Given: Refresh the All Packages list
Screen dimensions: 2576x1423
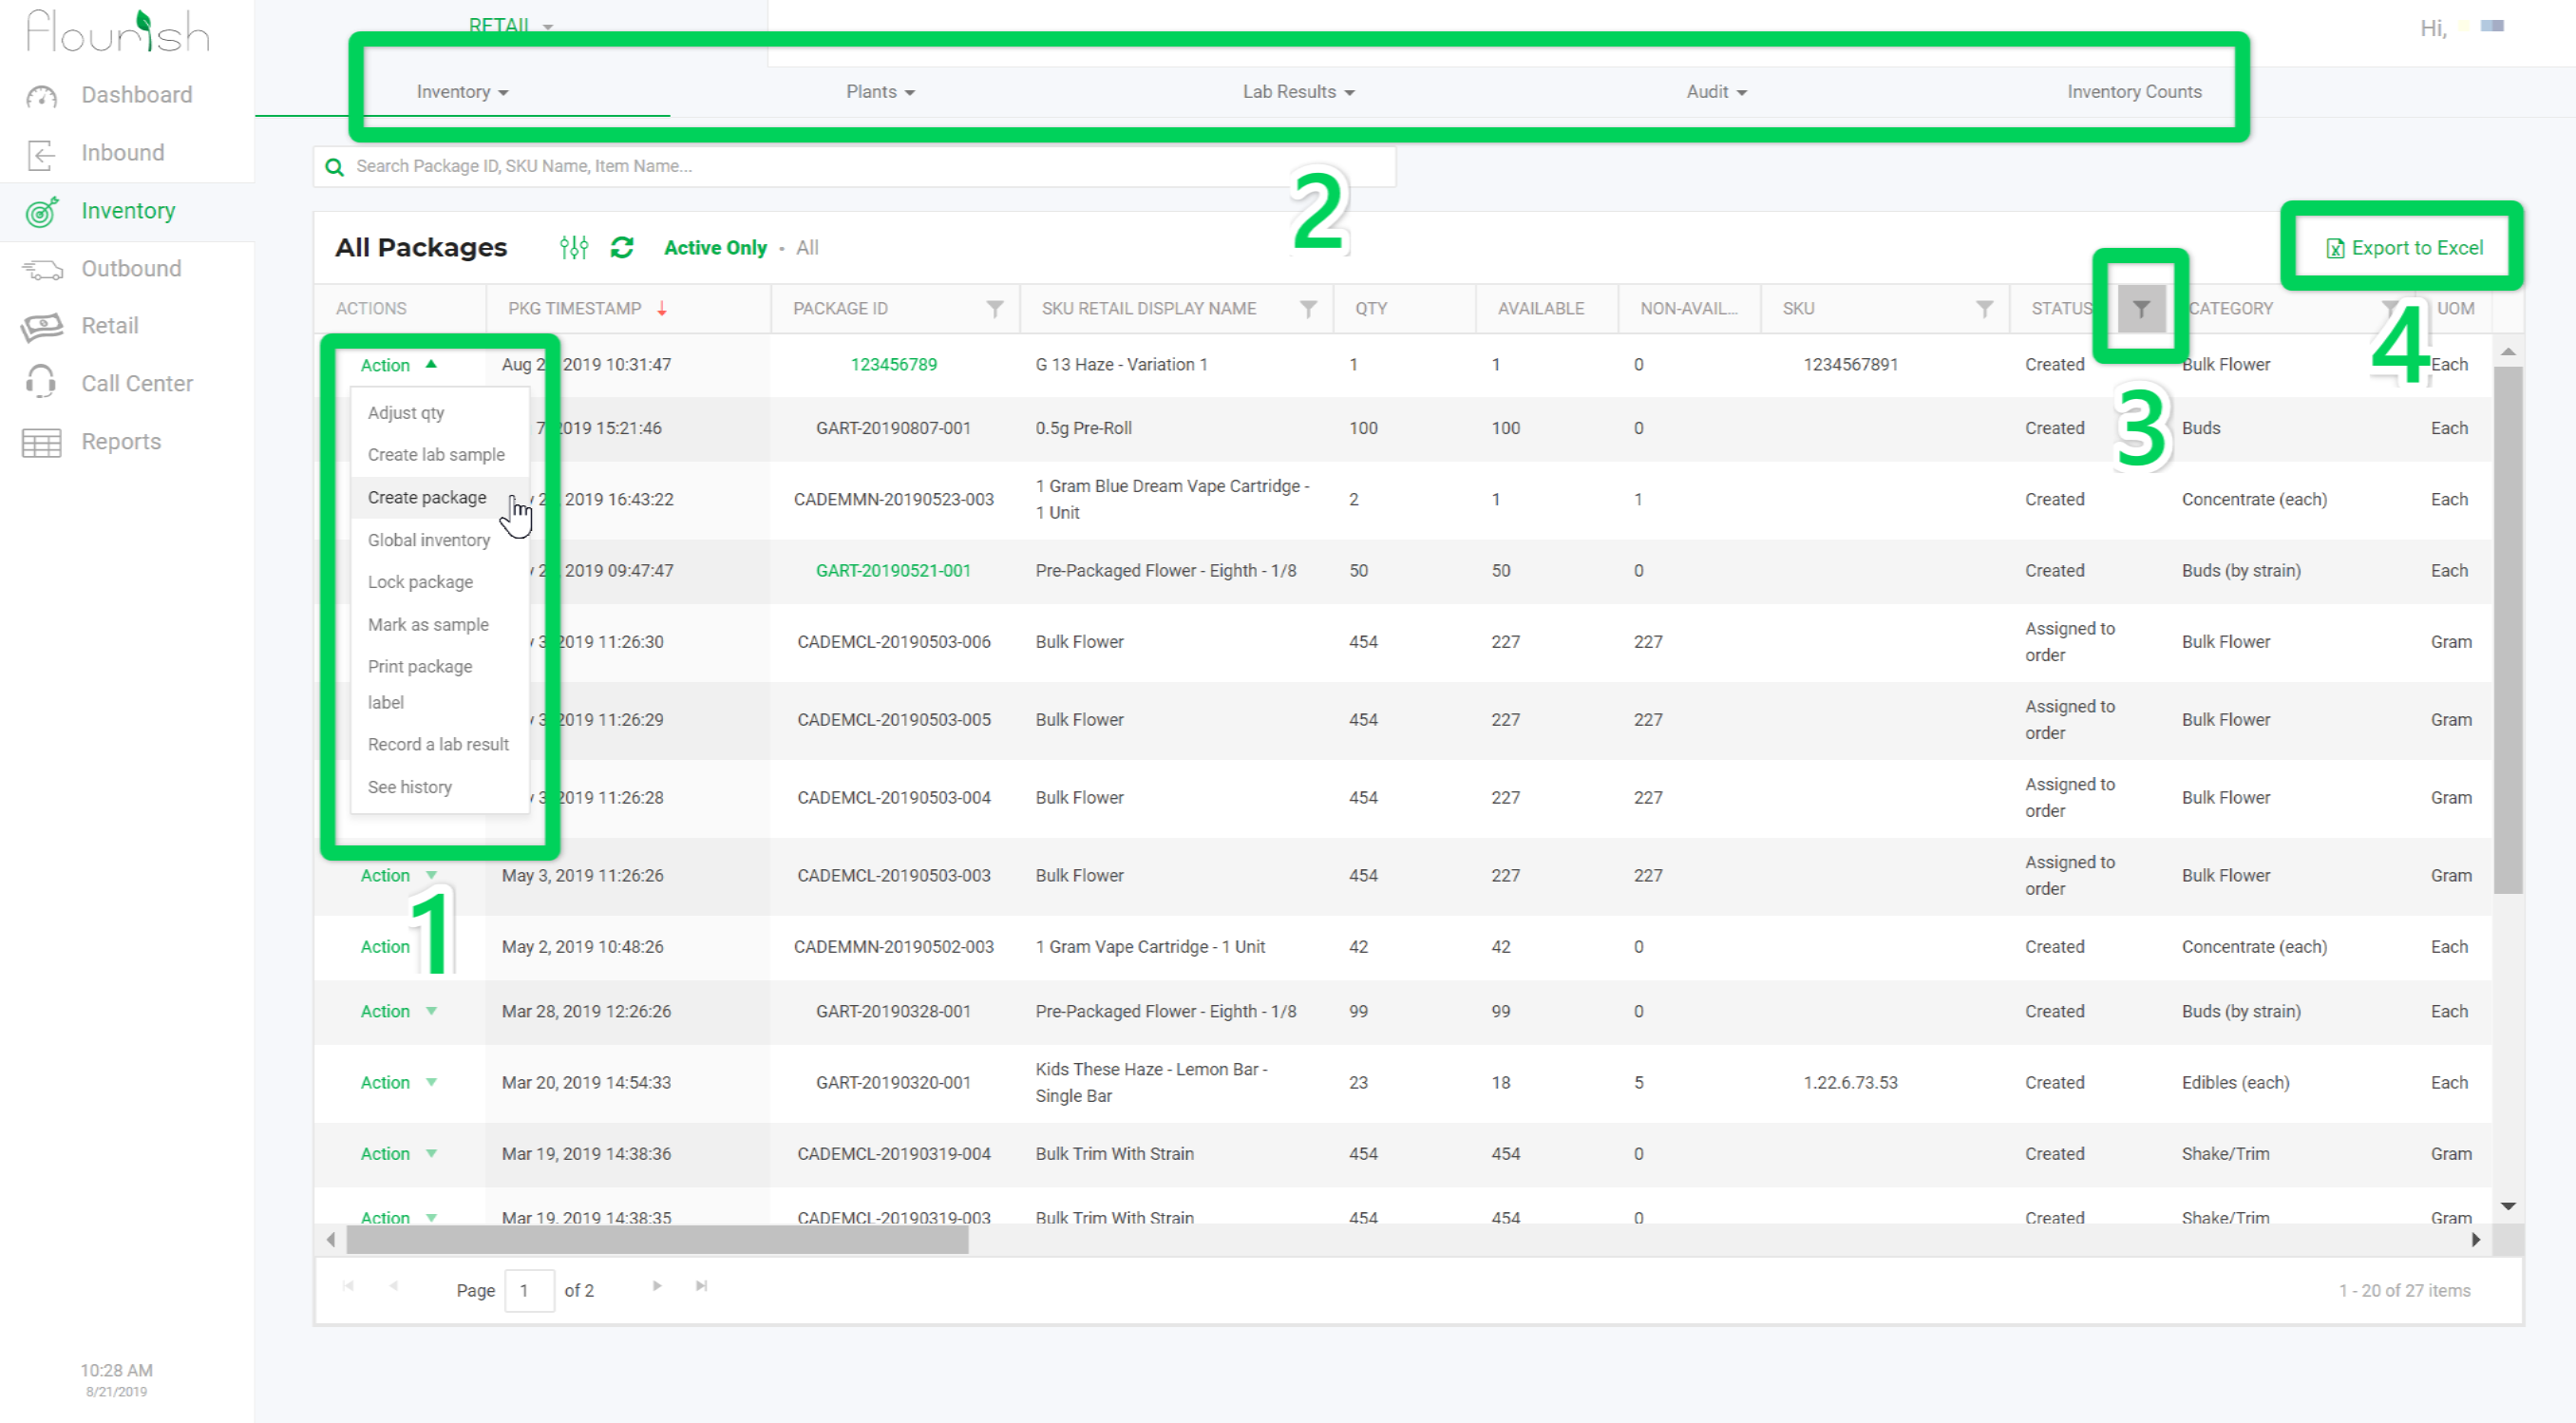Looking at the screenshot, I should [x=622, y=247].
